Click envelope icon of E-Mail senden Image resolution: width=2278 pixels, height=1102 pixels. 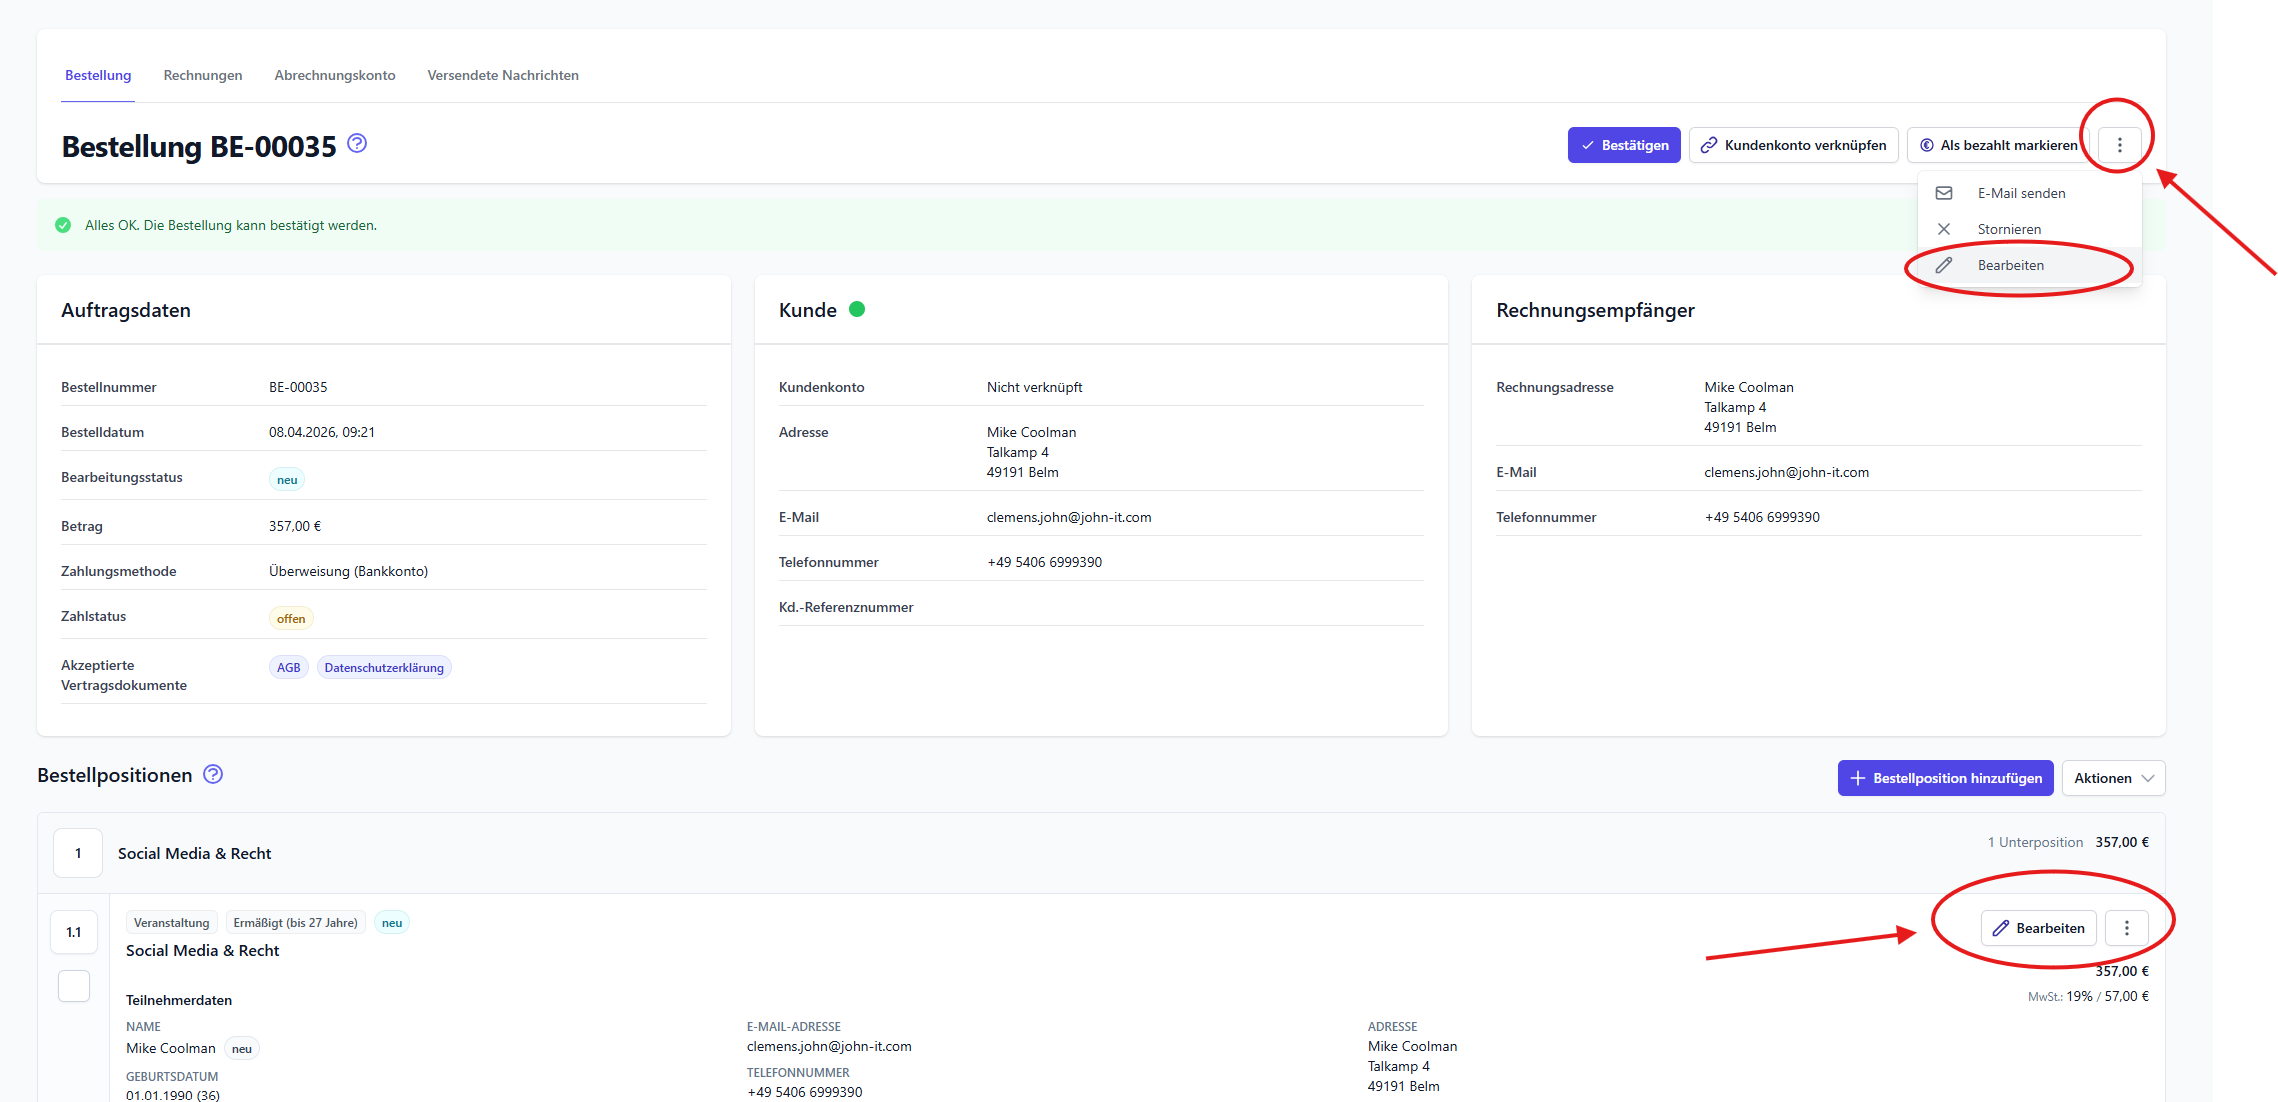point(1944,193)
